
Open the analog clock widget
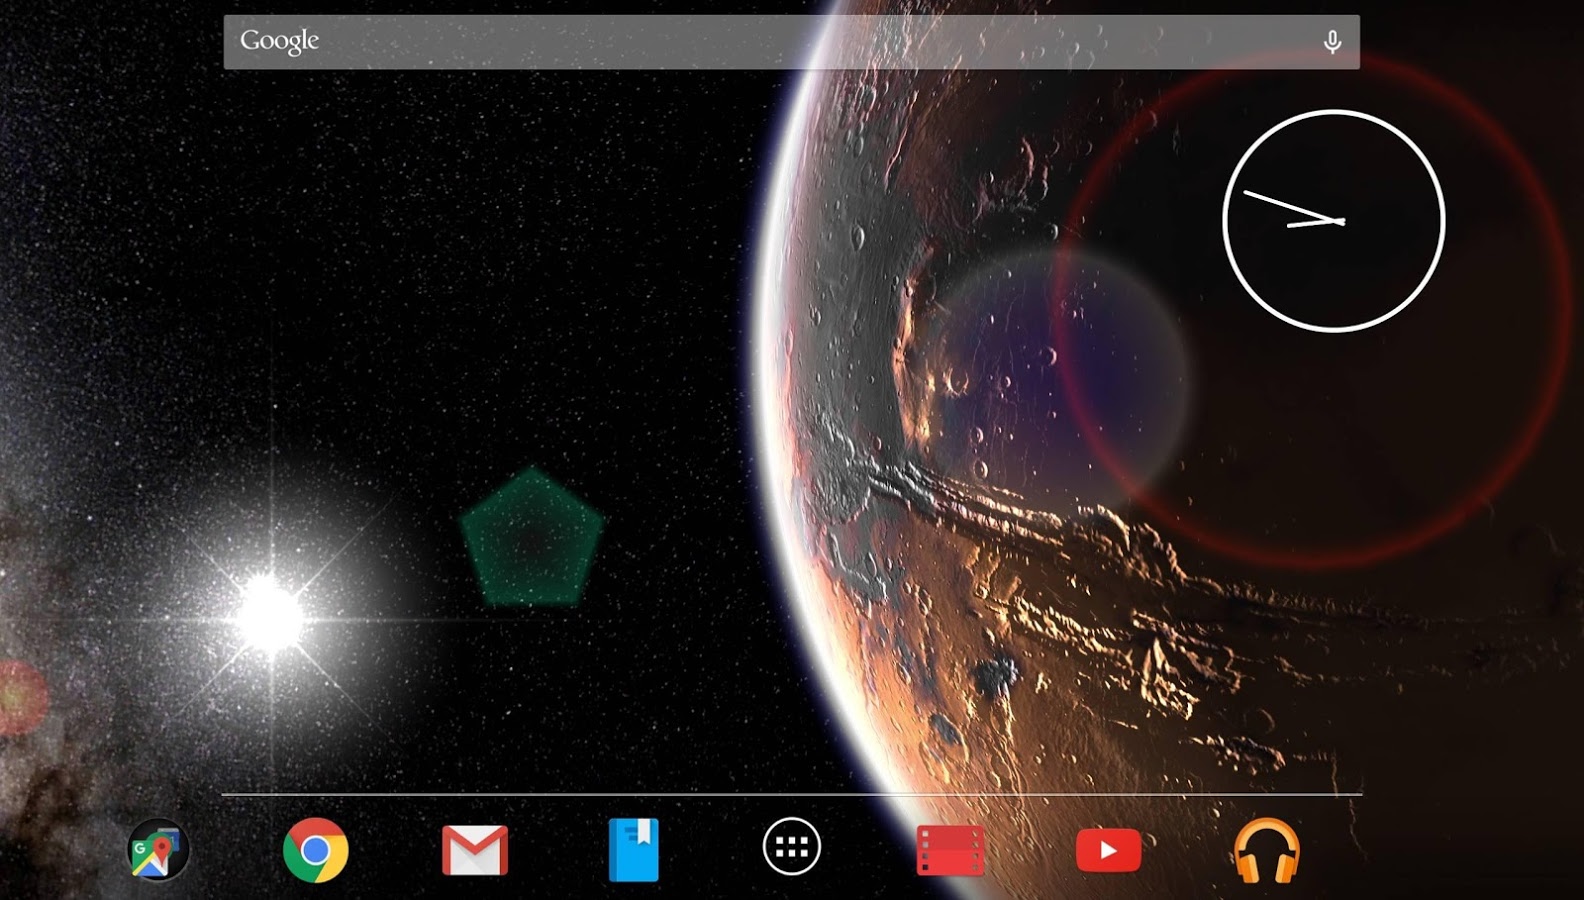[x=1334, y=220]
